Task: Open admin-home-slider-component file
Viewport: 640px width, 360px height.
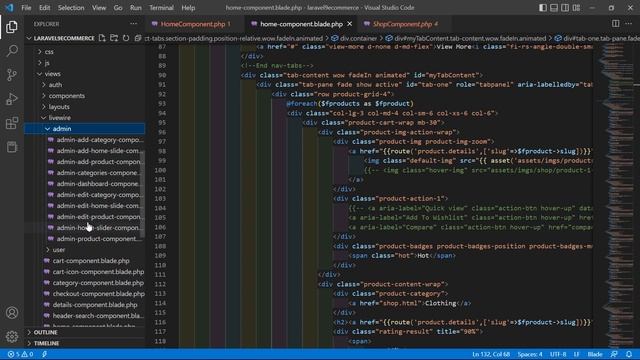Action: [84, 228]
